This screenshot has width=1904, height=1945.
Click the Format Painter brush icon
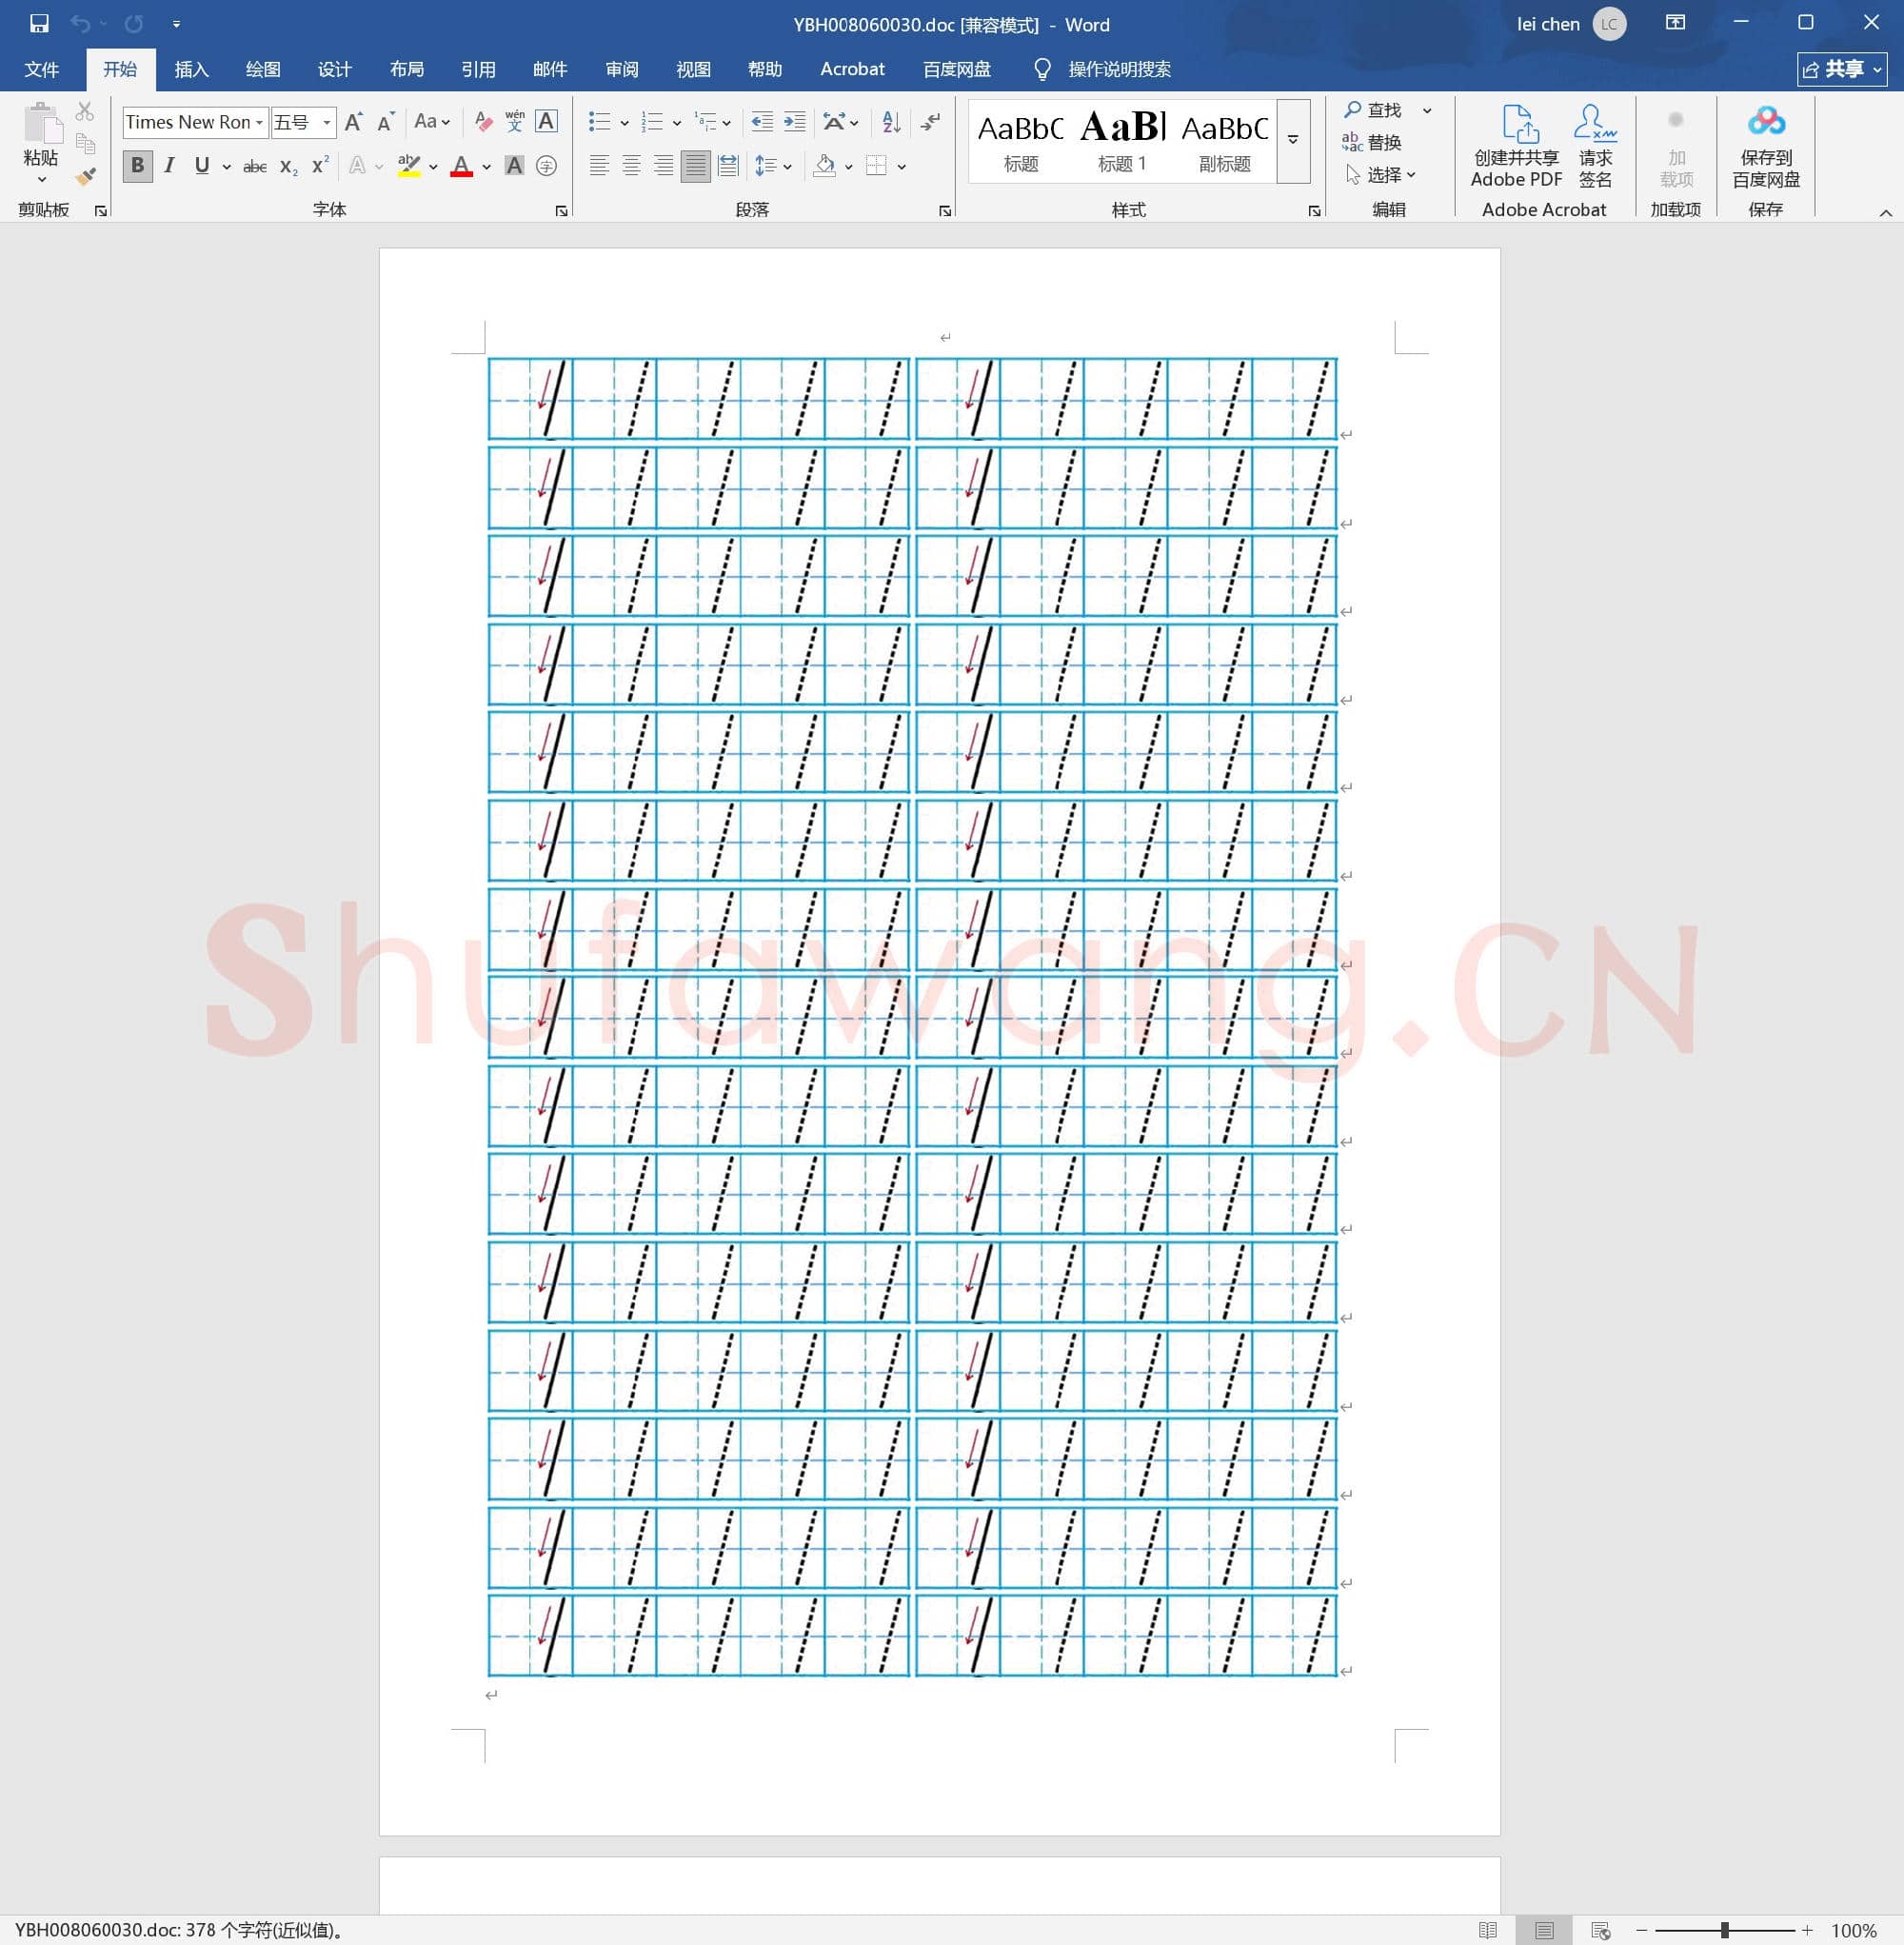(86, 176)
